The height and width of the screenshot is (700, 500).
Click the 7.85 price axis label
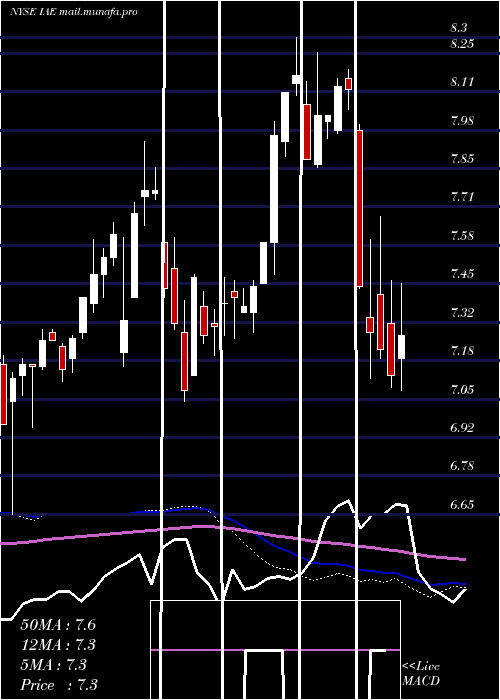click(x=462, y=159)
